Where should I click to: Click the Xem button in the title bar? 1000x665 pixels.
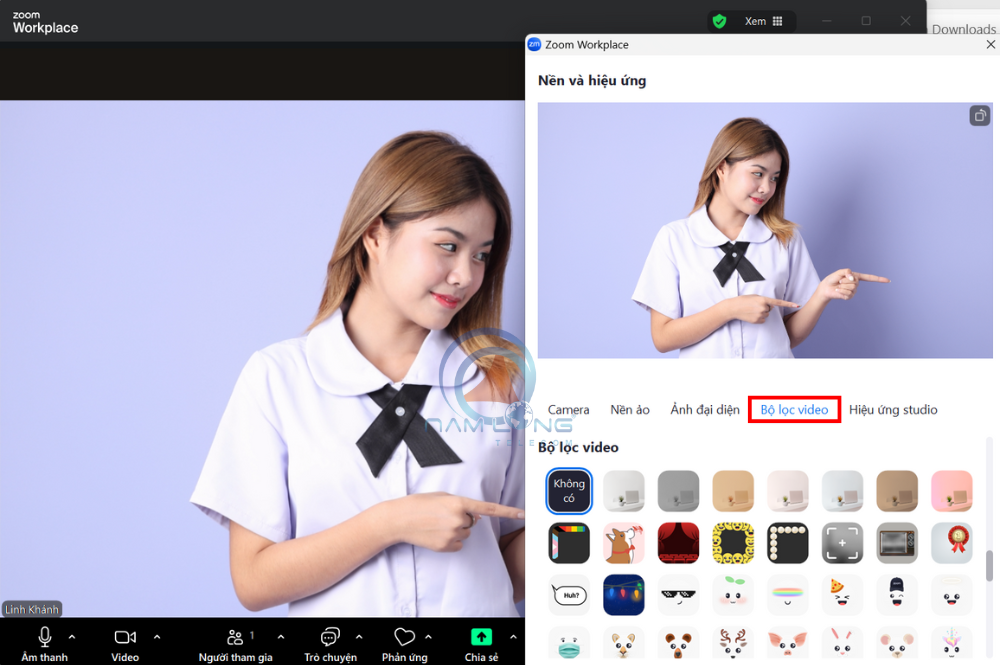pos(755,20)
